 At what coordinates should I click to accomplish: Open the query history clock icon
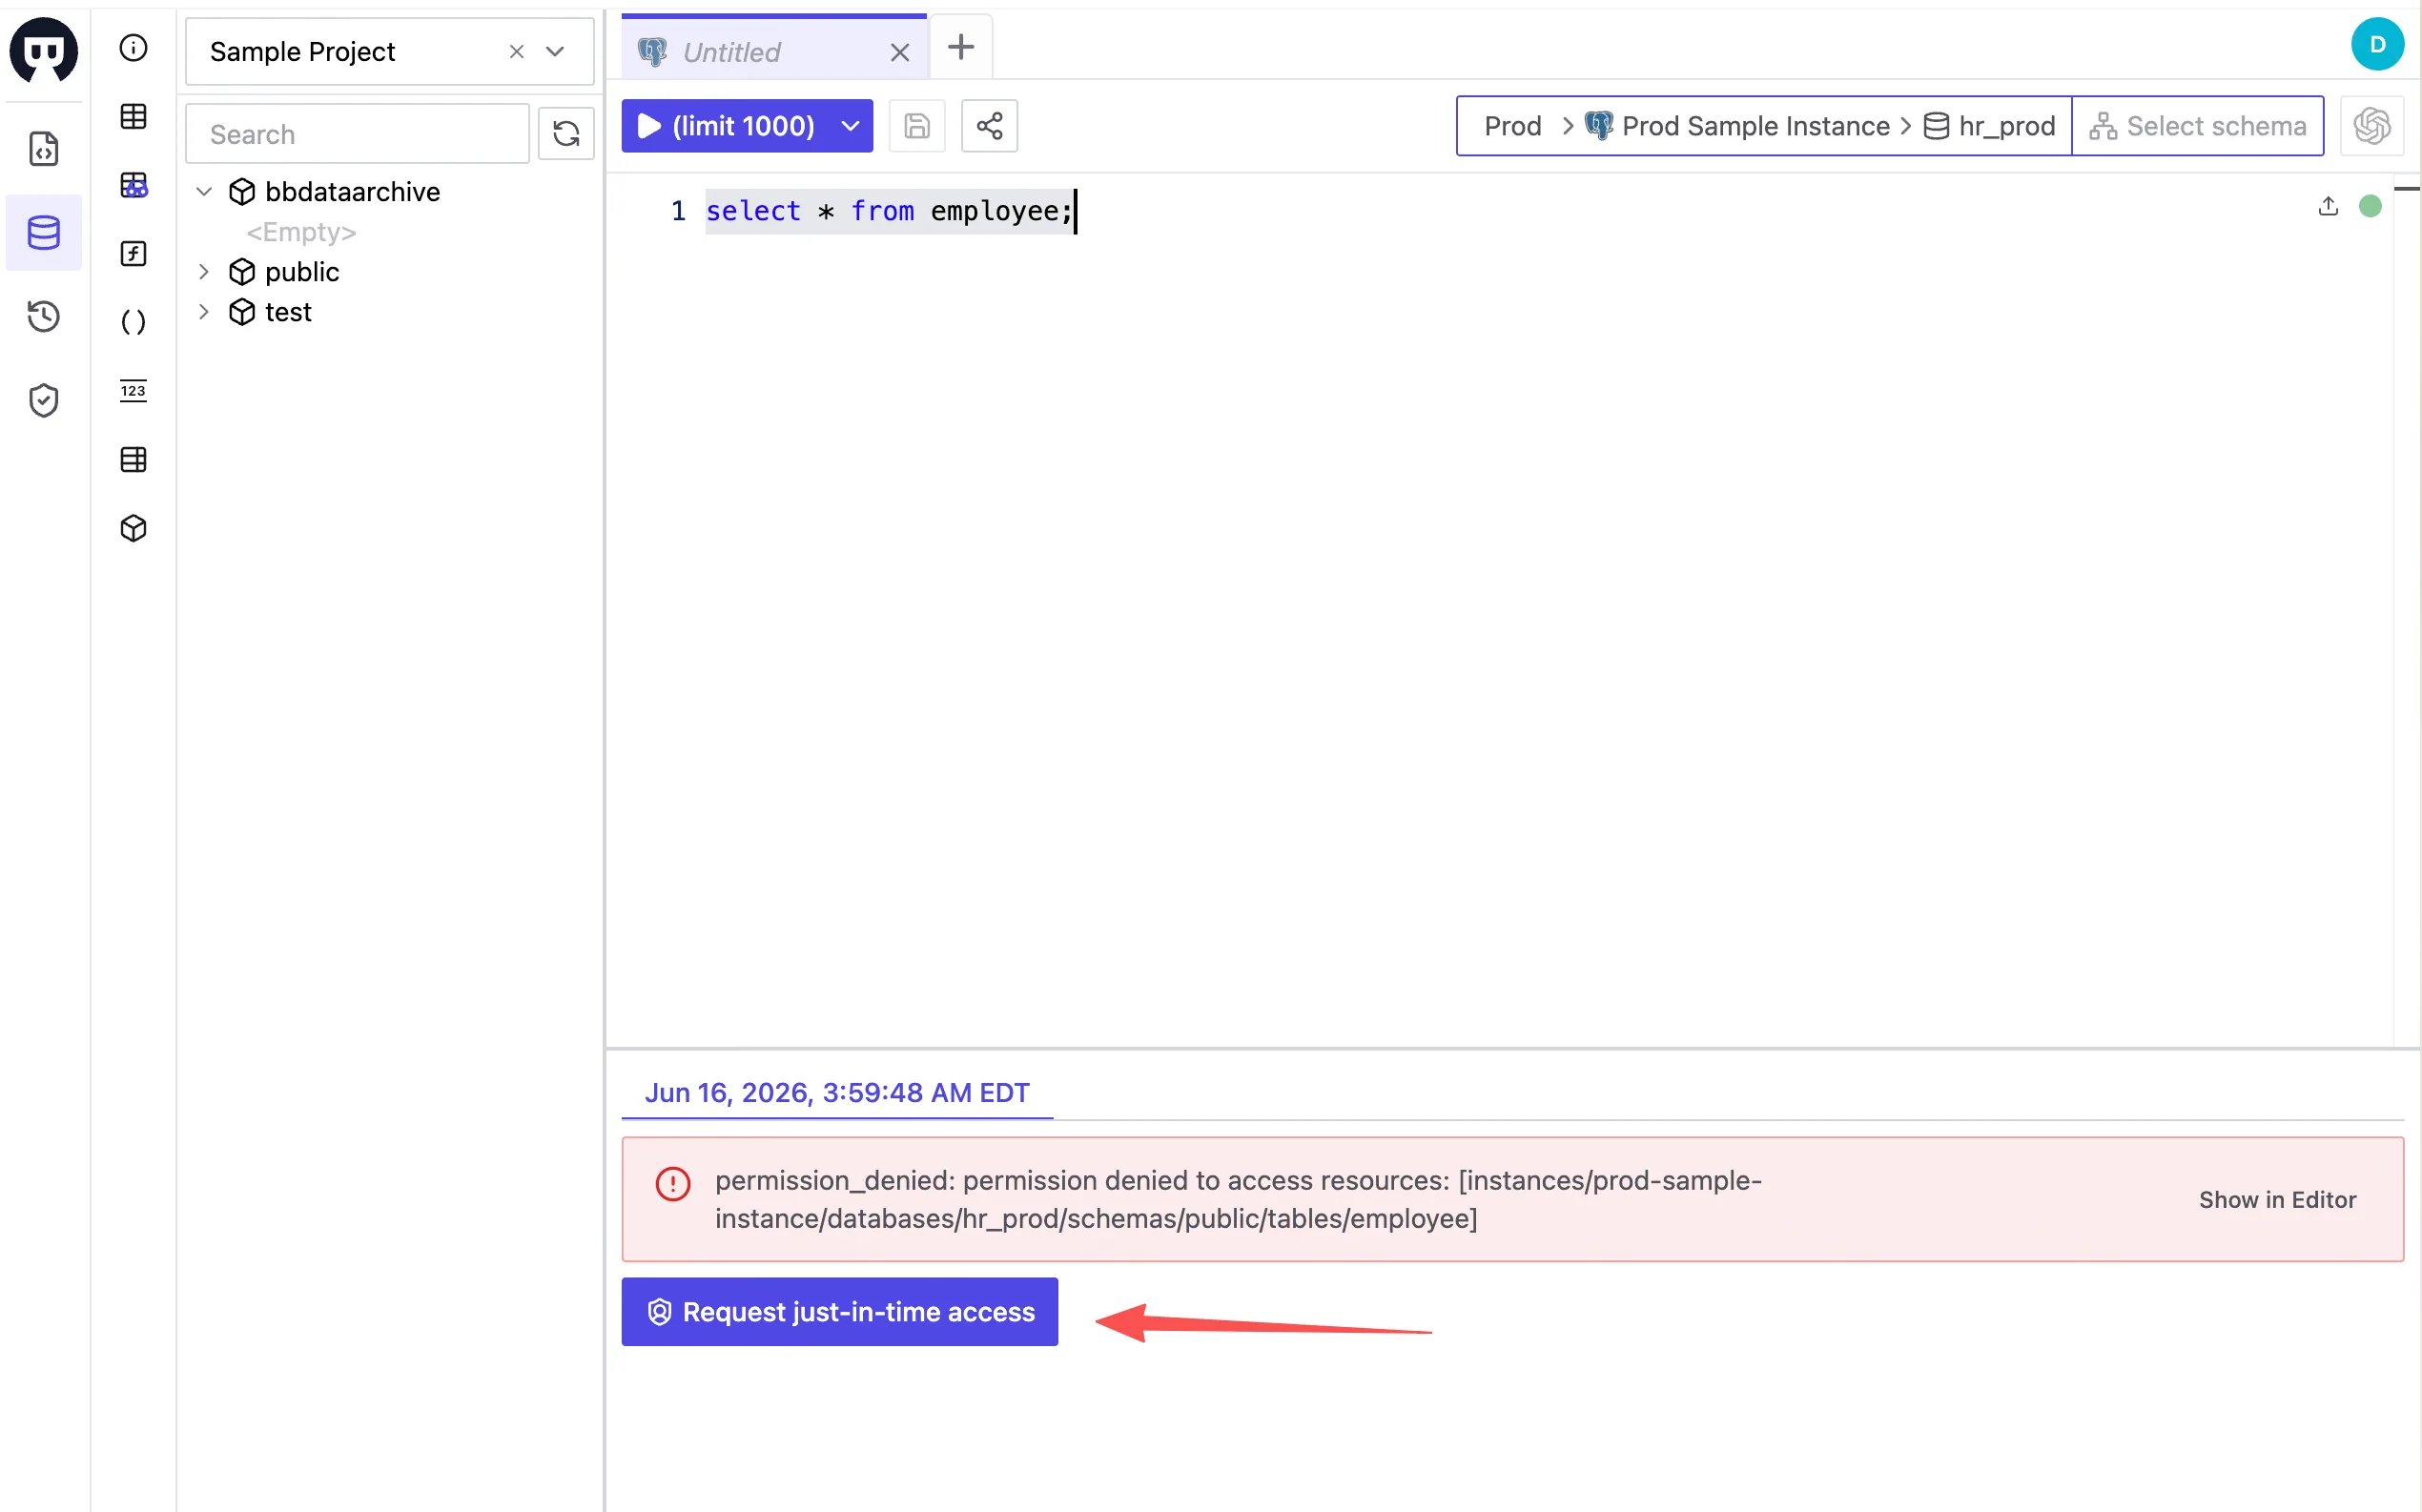pyautogui.click(x=43, y=317)
